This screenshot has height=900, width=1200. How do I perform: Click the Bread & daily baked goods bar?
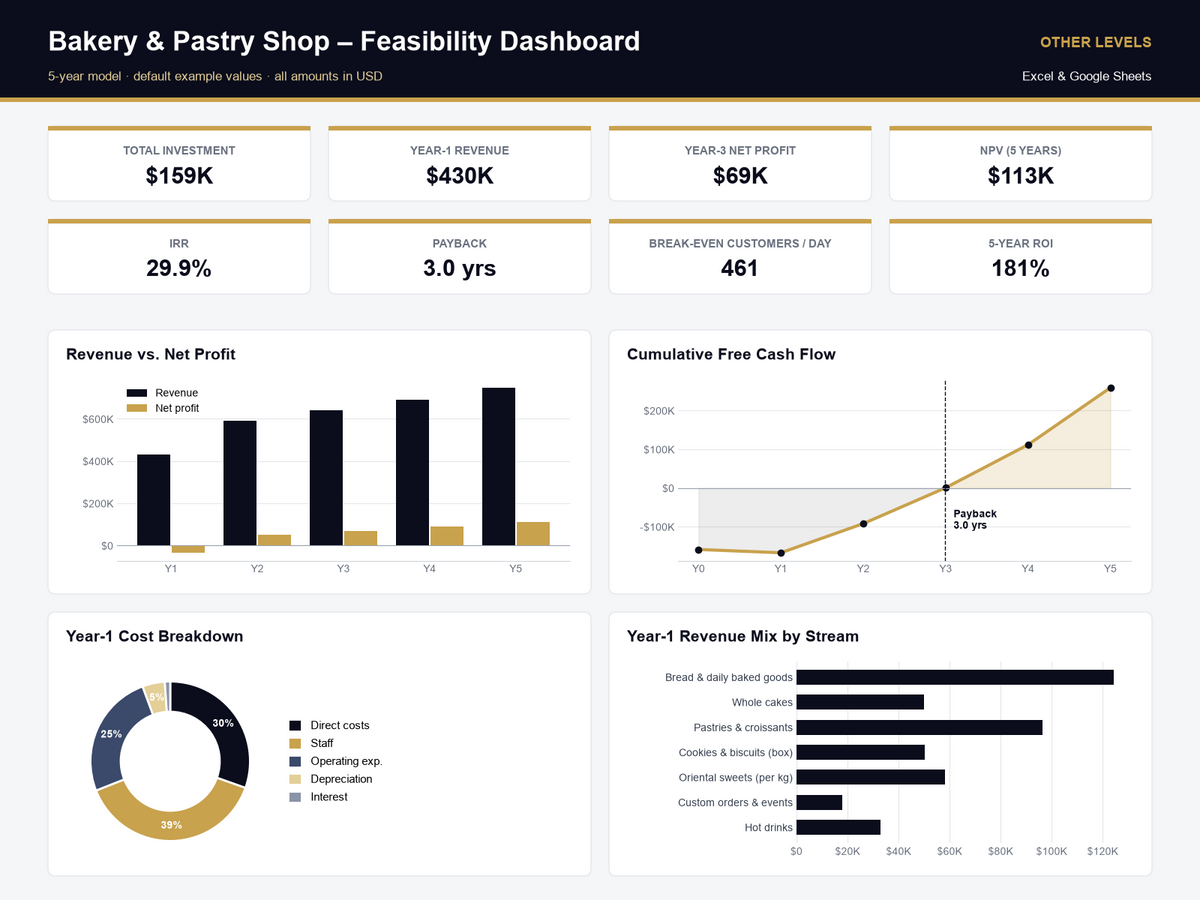pyautogui.click(x=955, y=677)
